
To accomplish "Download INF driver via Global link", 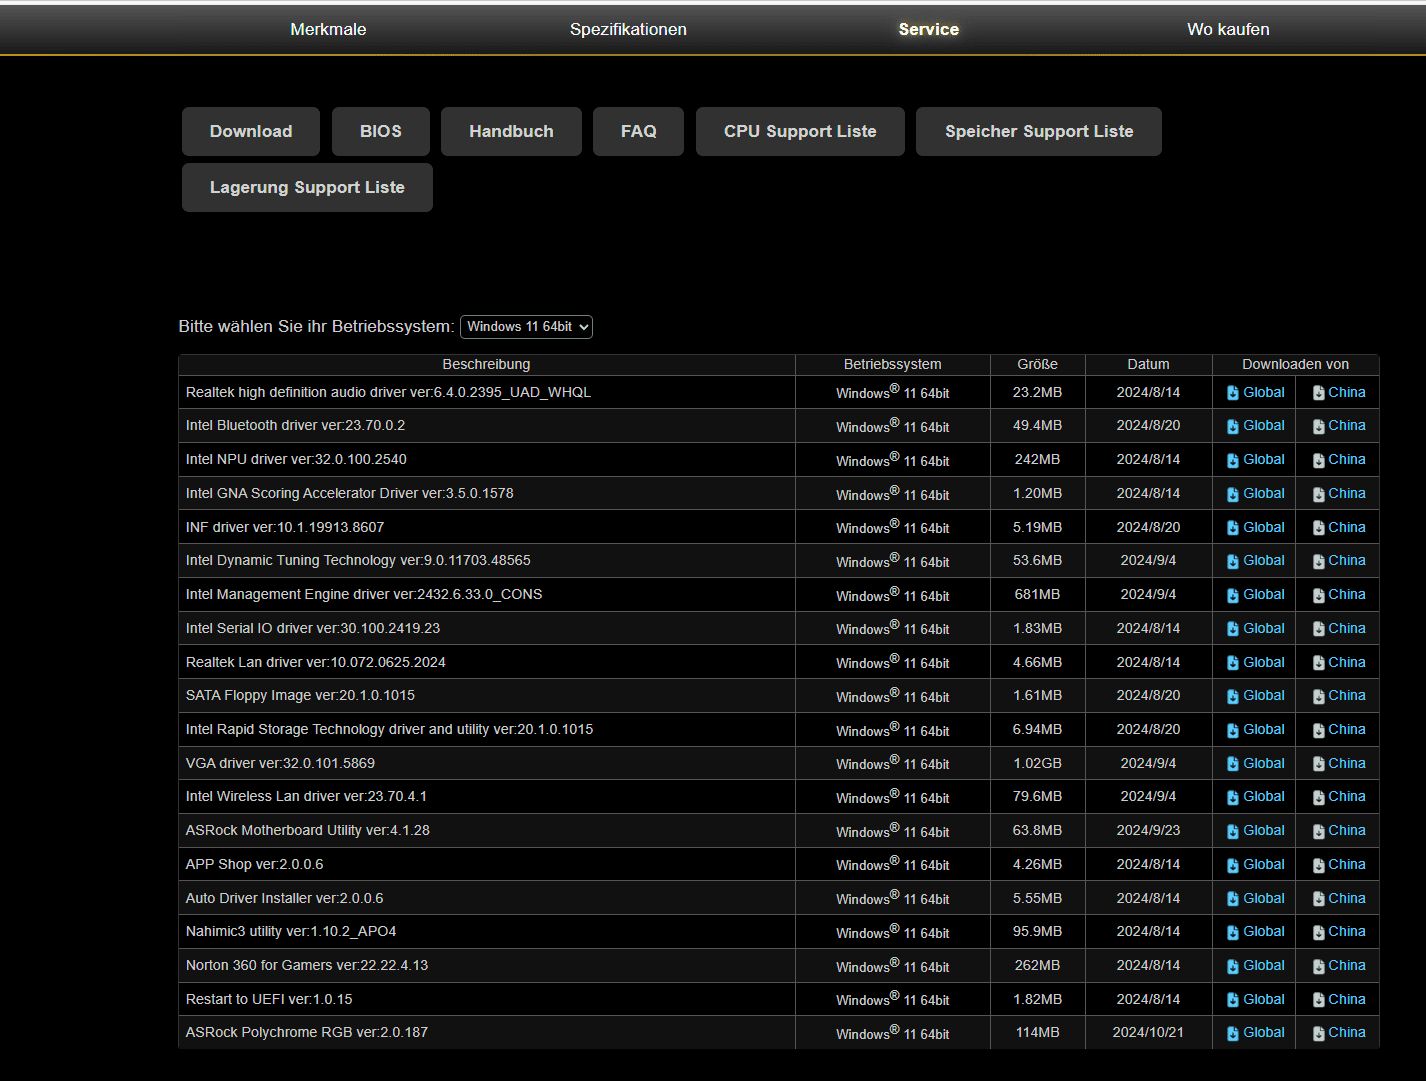I will (1264, 527).
